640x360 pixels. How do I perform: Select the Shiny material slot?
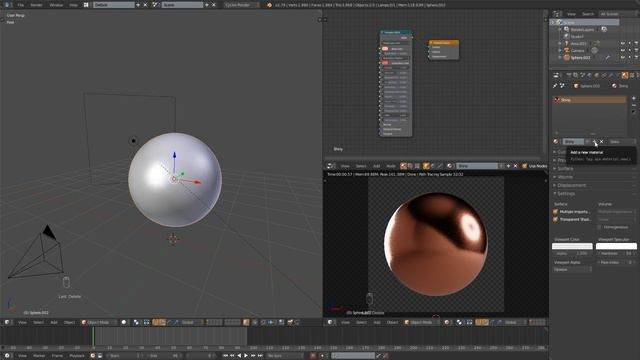point(589,100)
